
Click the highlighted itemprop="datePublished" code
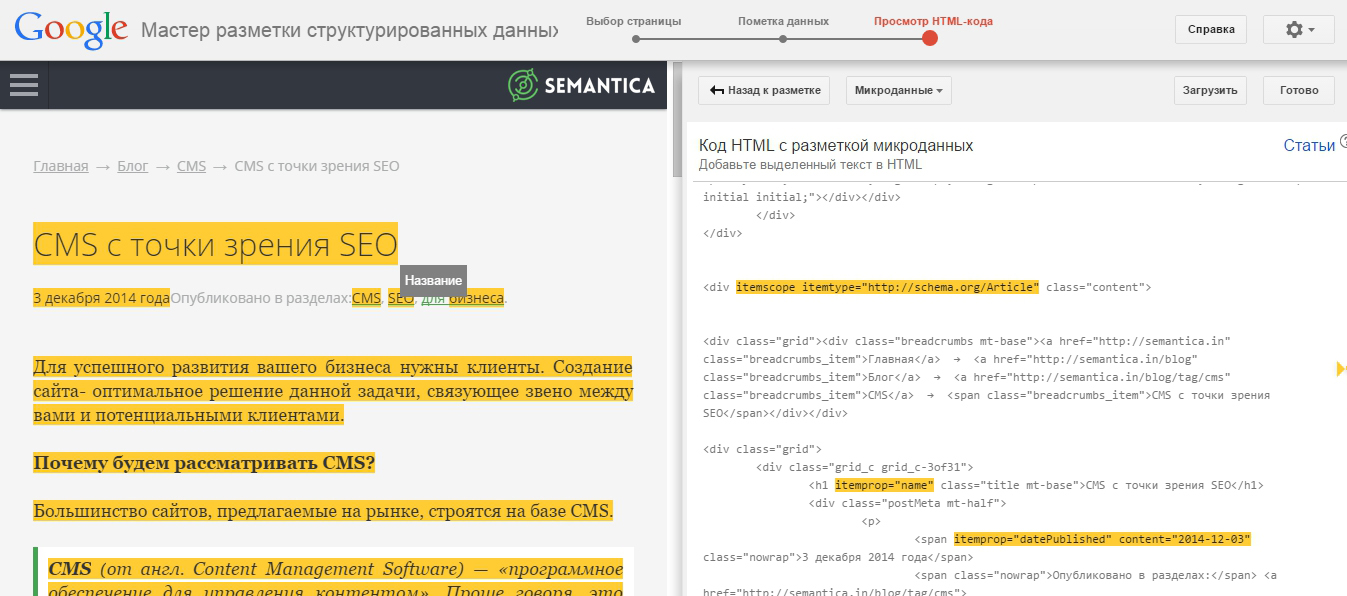1102,539
